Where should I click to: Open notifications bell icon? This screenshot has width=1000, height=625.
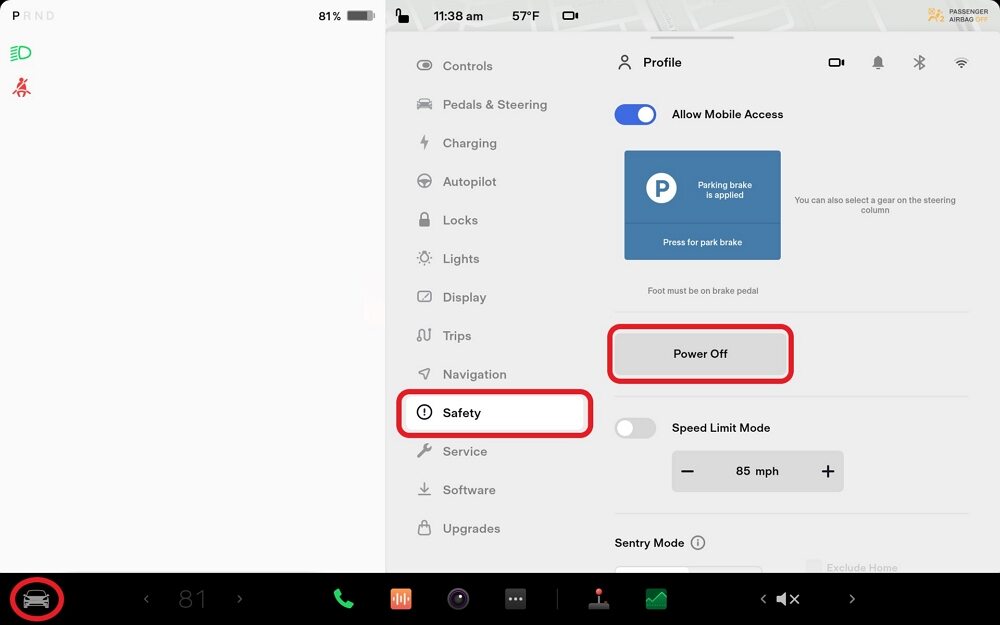tap(878, 63)
